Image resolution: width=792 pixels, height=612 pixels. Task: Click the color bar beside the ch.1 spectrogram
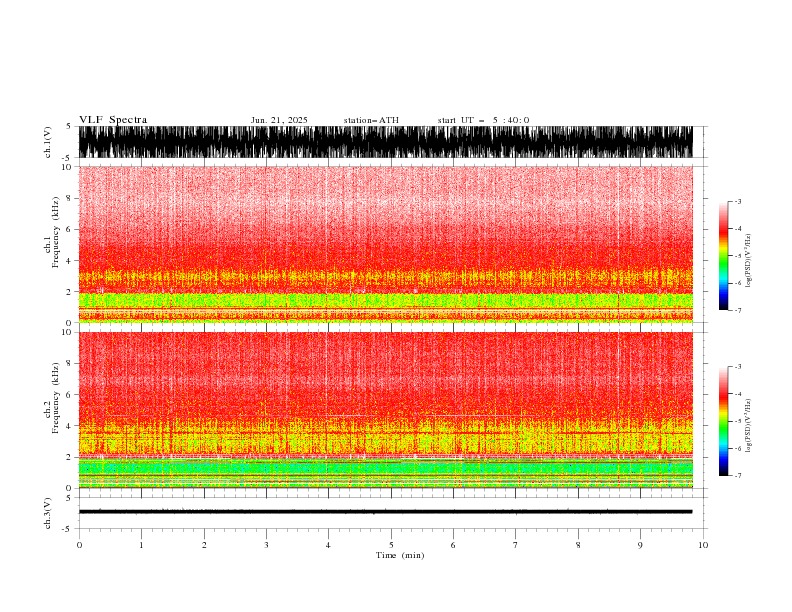click(723, 255)
